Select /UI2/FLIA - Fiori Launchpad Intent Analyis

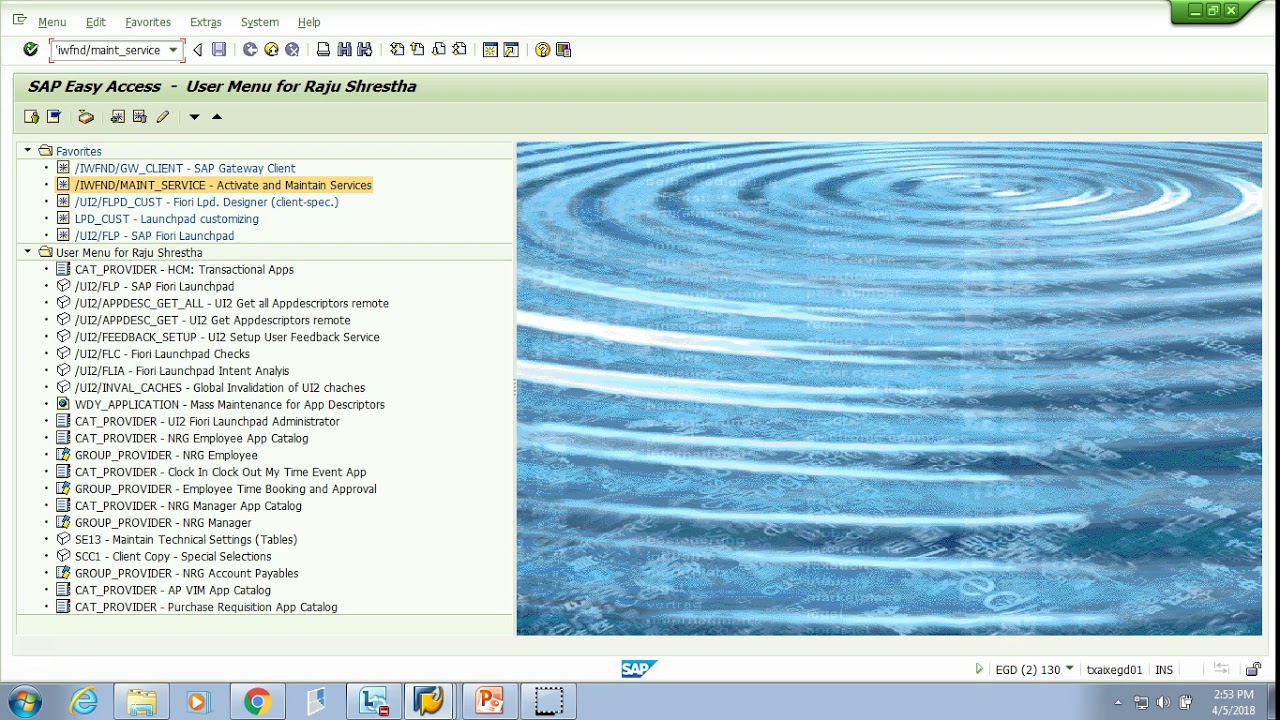tap(182, 371)
